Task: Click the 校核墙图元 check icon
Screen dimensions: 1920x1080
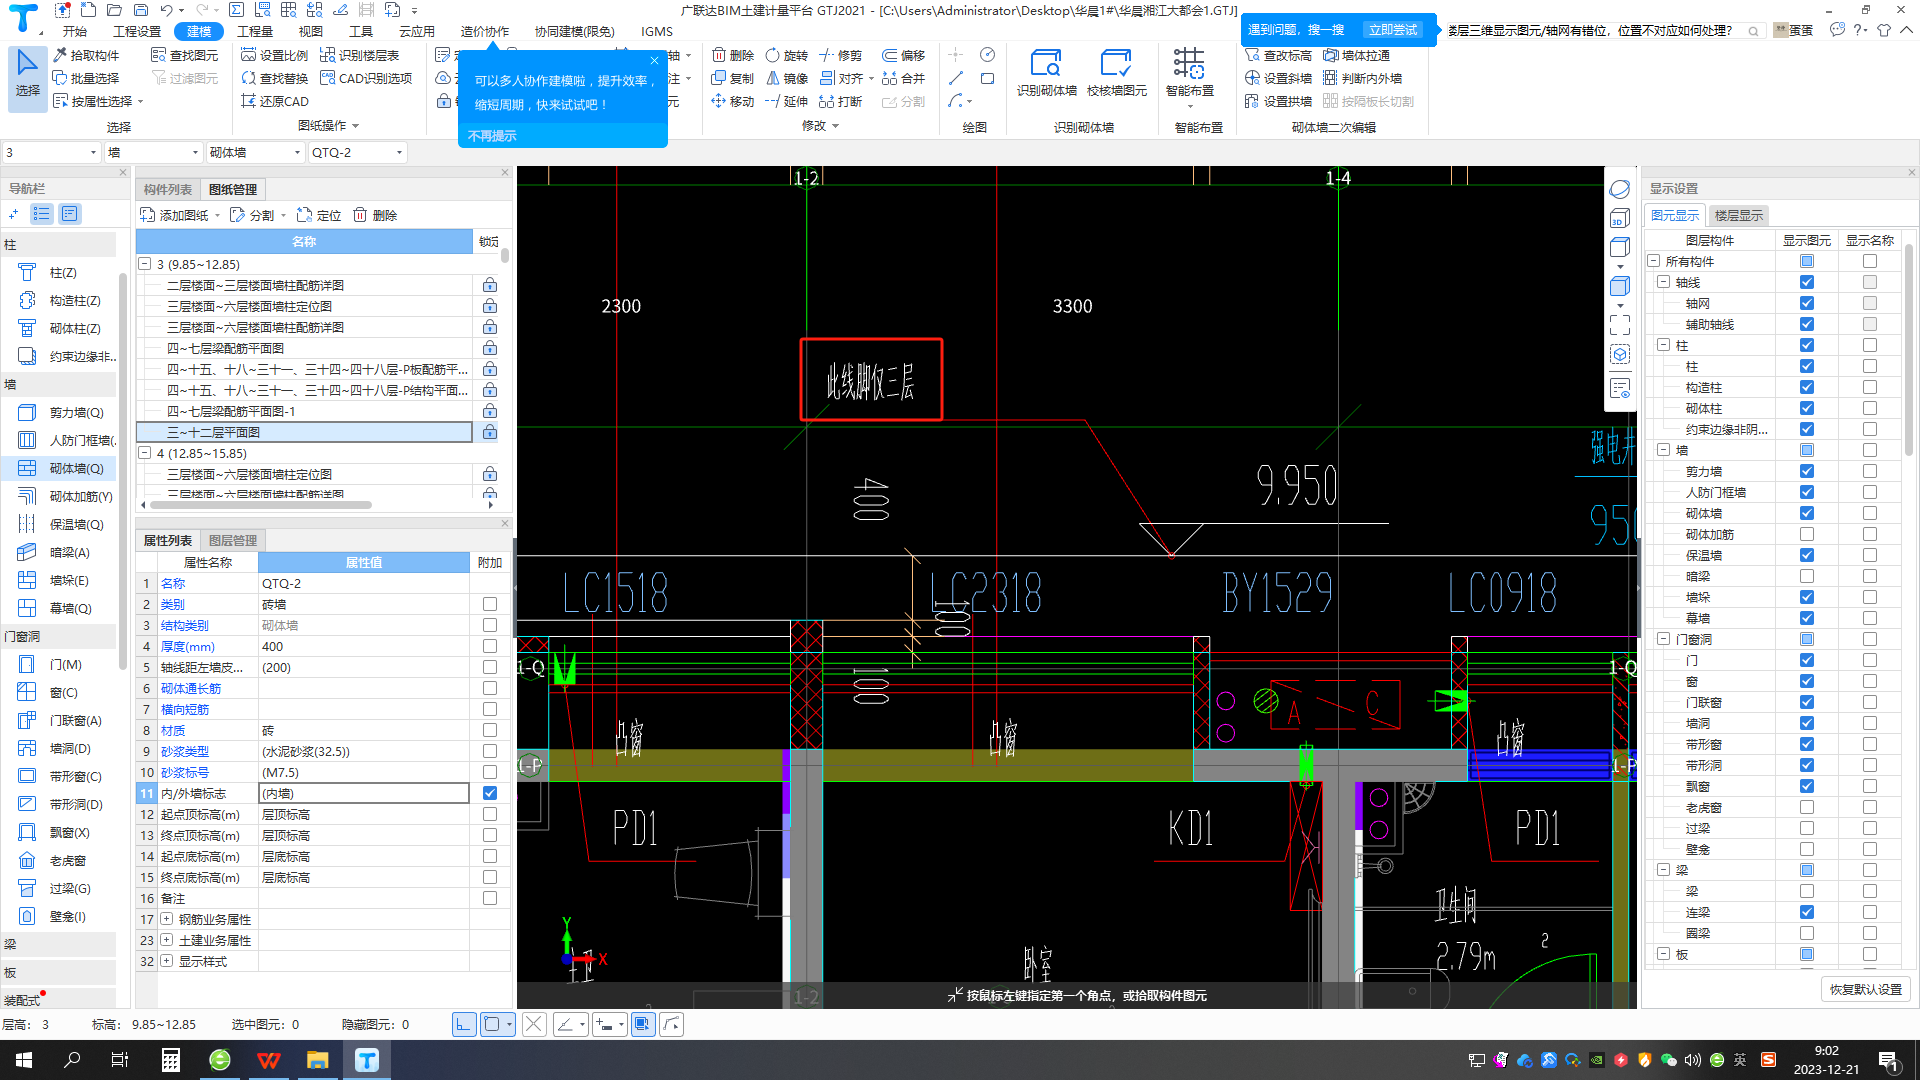Action: click(1116, 73)
